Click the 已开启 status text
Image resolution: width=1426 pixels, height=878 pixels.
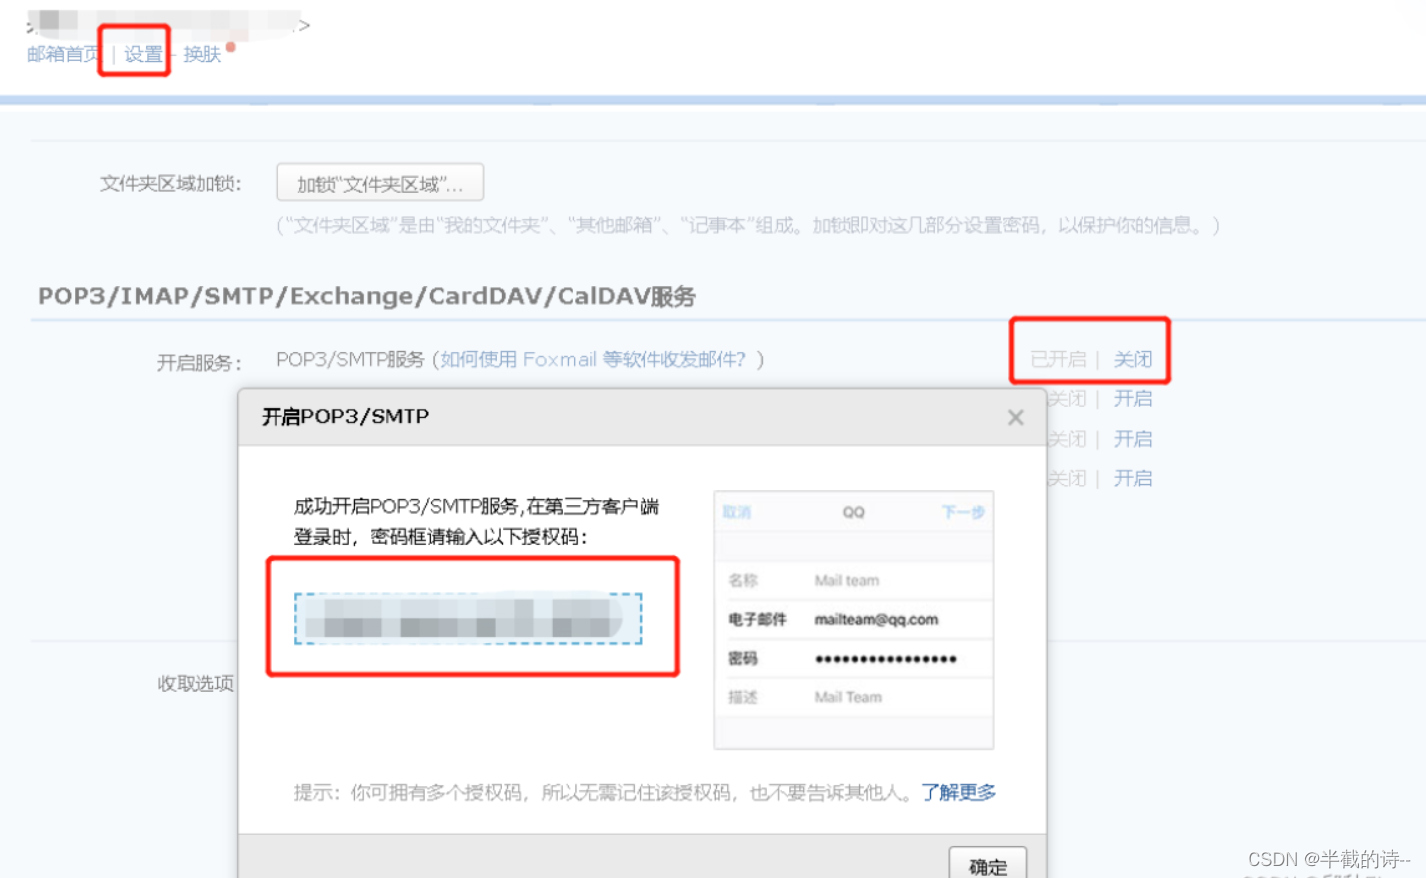click(x=1058, y=359)
